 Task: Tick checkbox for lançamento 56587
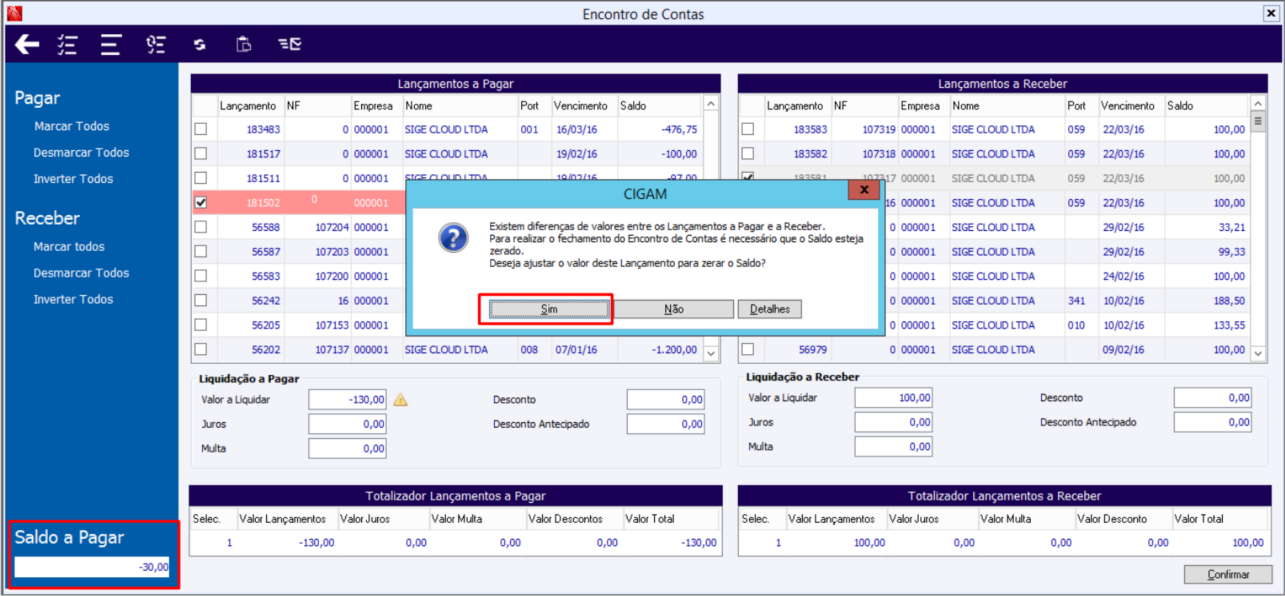click(x=201, y=251)
